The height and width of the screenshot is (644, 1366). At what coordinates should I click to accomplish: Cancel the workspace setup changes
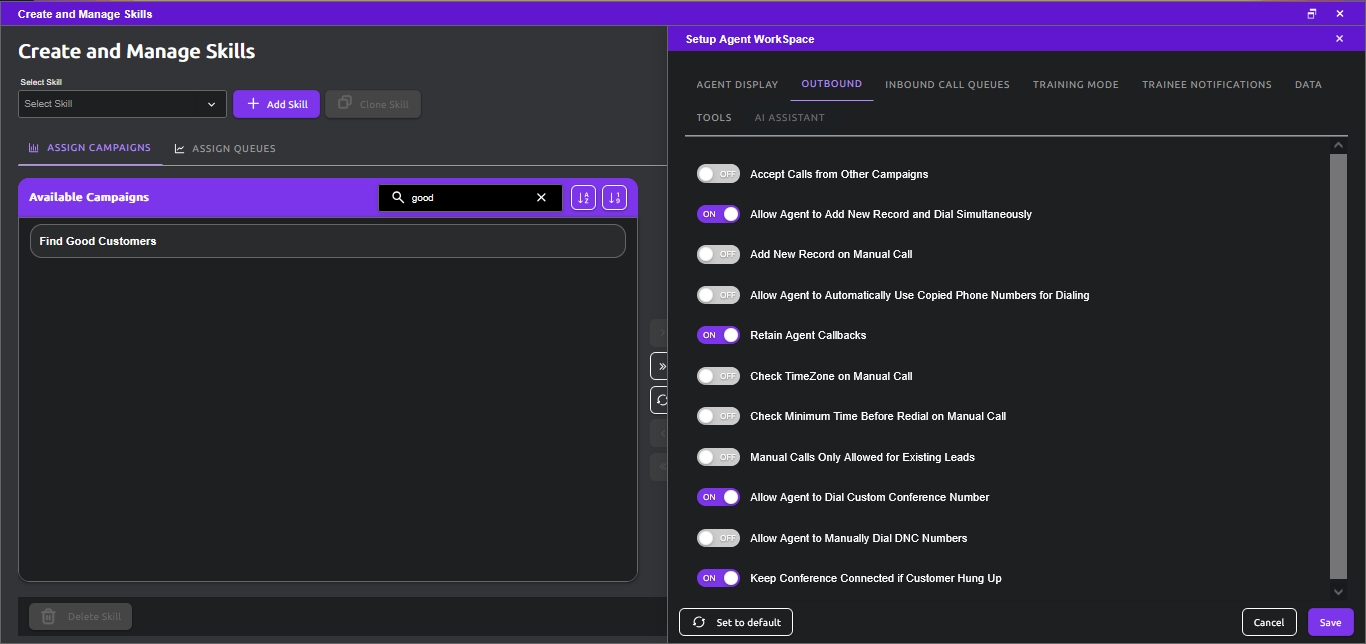1269,622
